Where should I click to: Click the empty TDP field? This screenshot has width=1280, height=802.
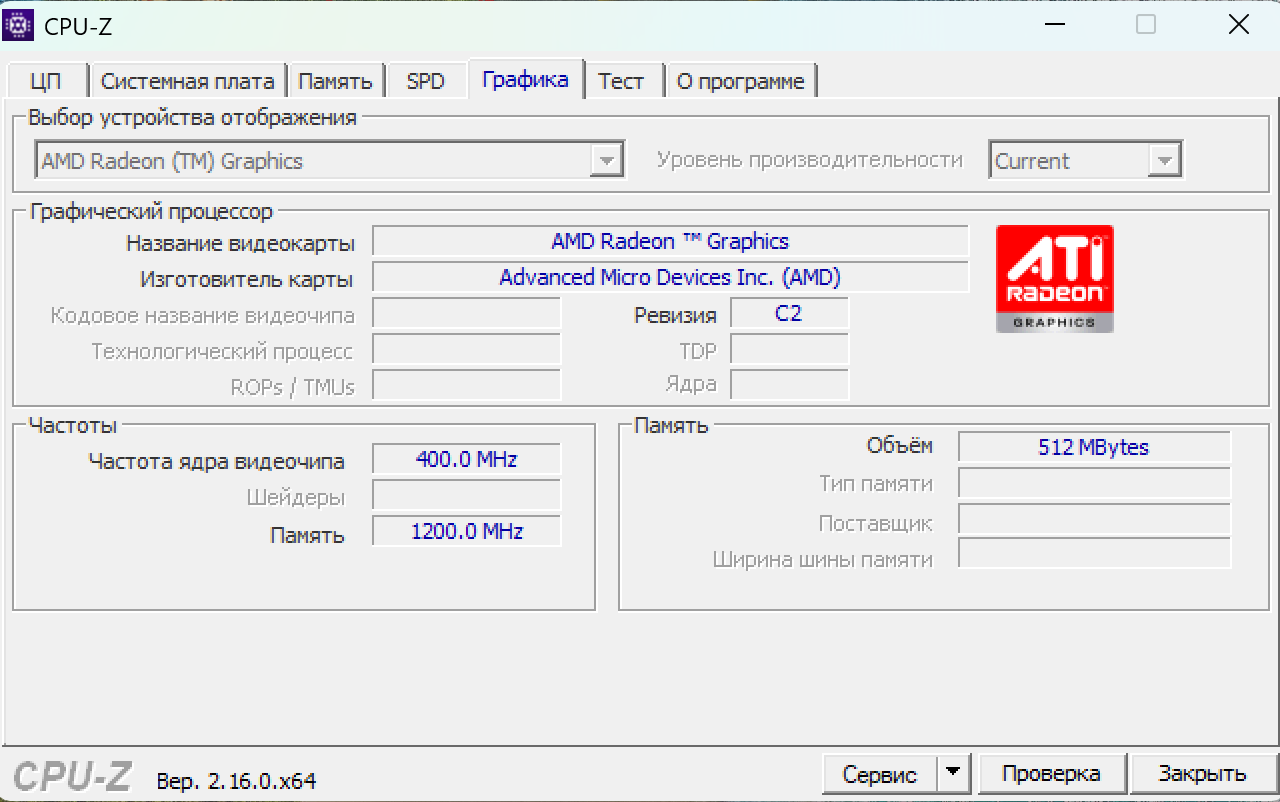[789, 349]
